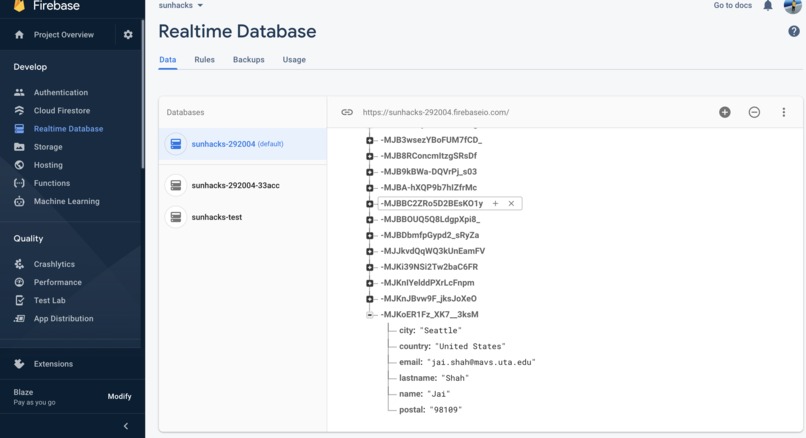Open the sunhacks project dropdown
The width and height of the screenshot is (806, 438).
(181, 5)
